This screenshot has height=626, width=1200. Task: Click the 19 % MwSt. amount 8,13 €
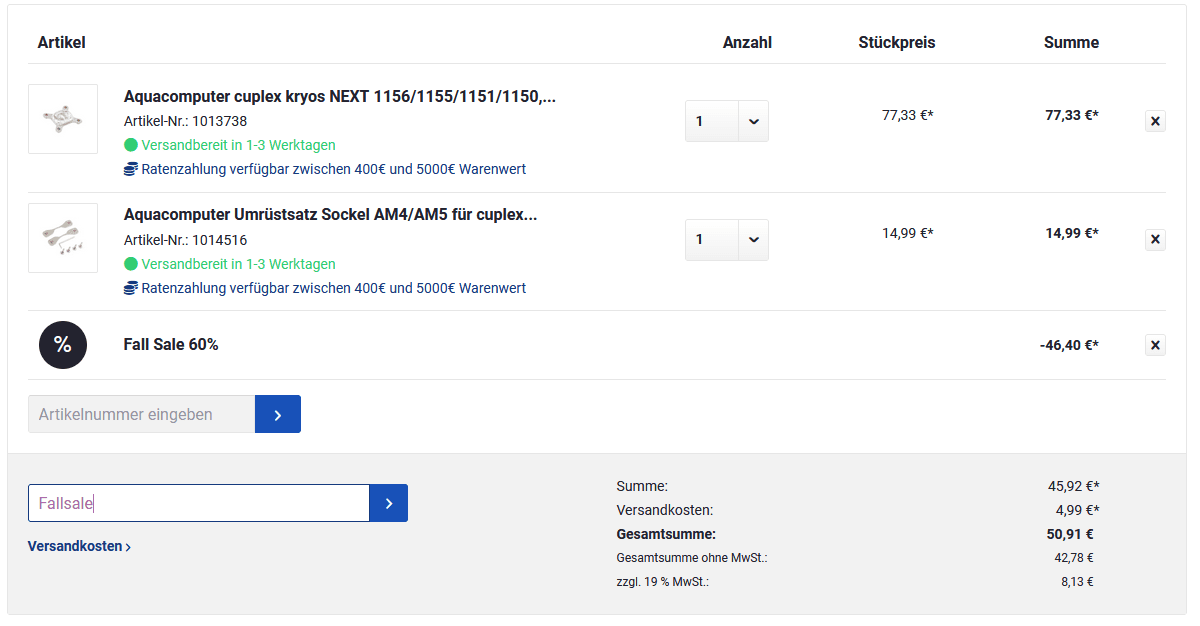click(x=1078, y=581)
